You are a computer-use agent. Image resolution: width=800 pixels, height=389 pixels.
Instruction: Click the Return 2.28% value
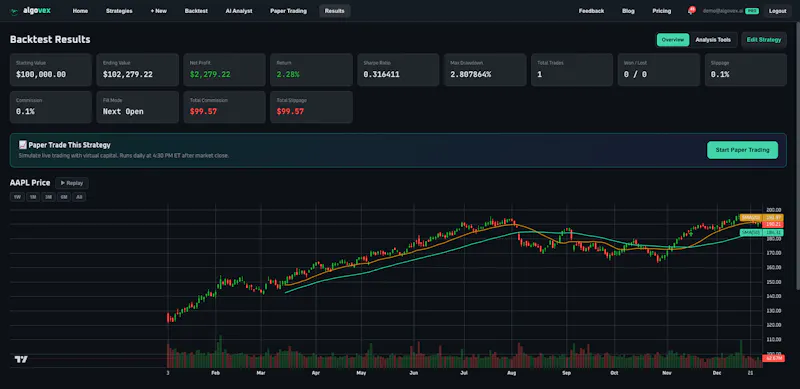pos(288,75)
